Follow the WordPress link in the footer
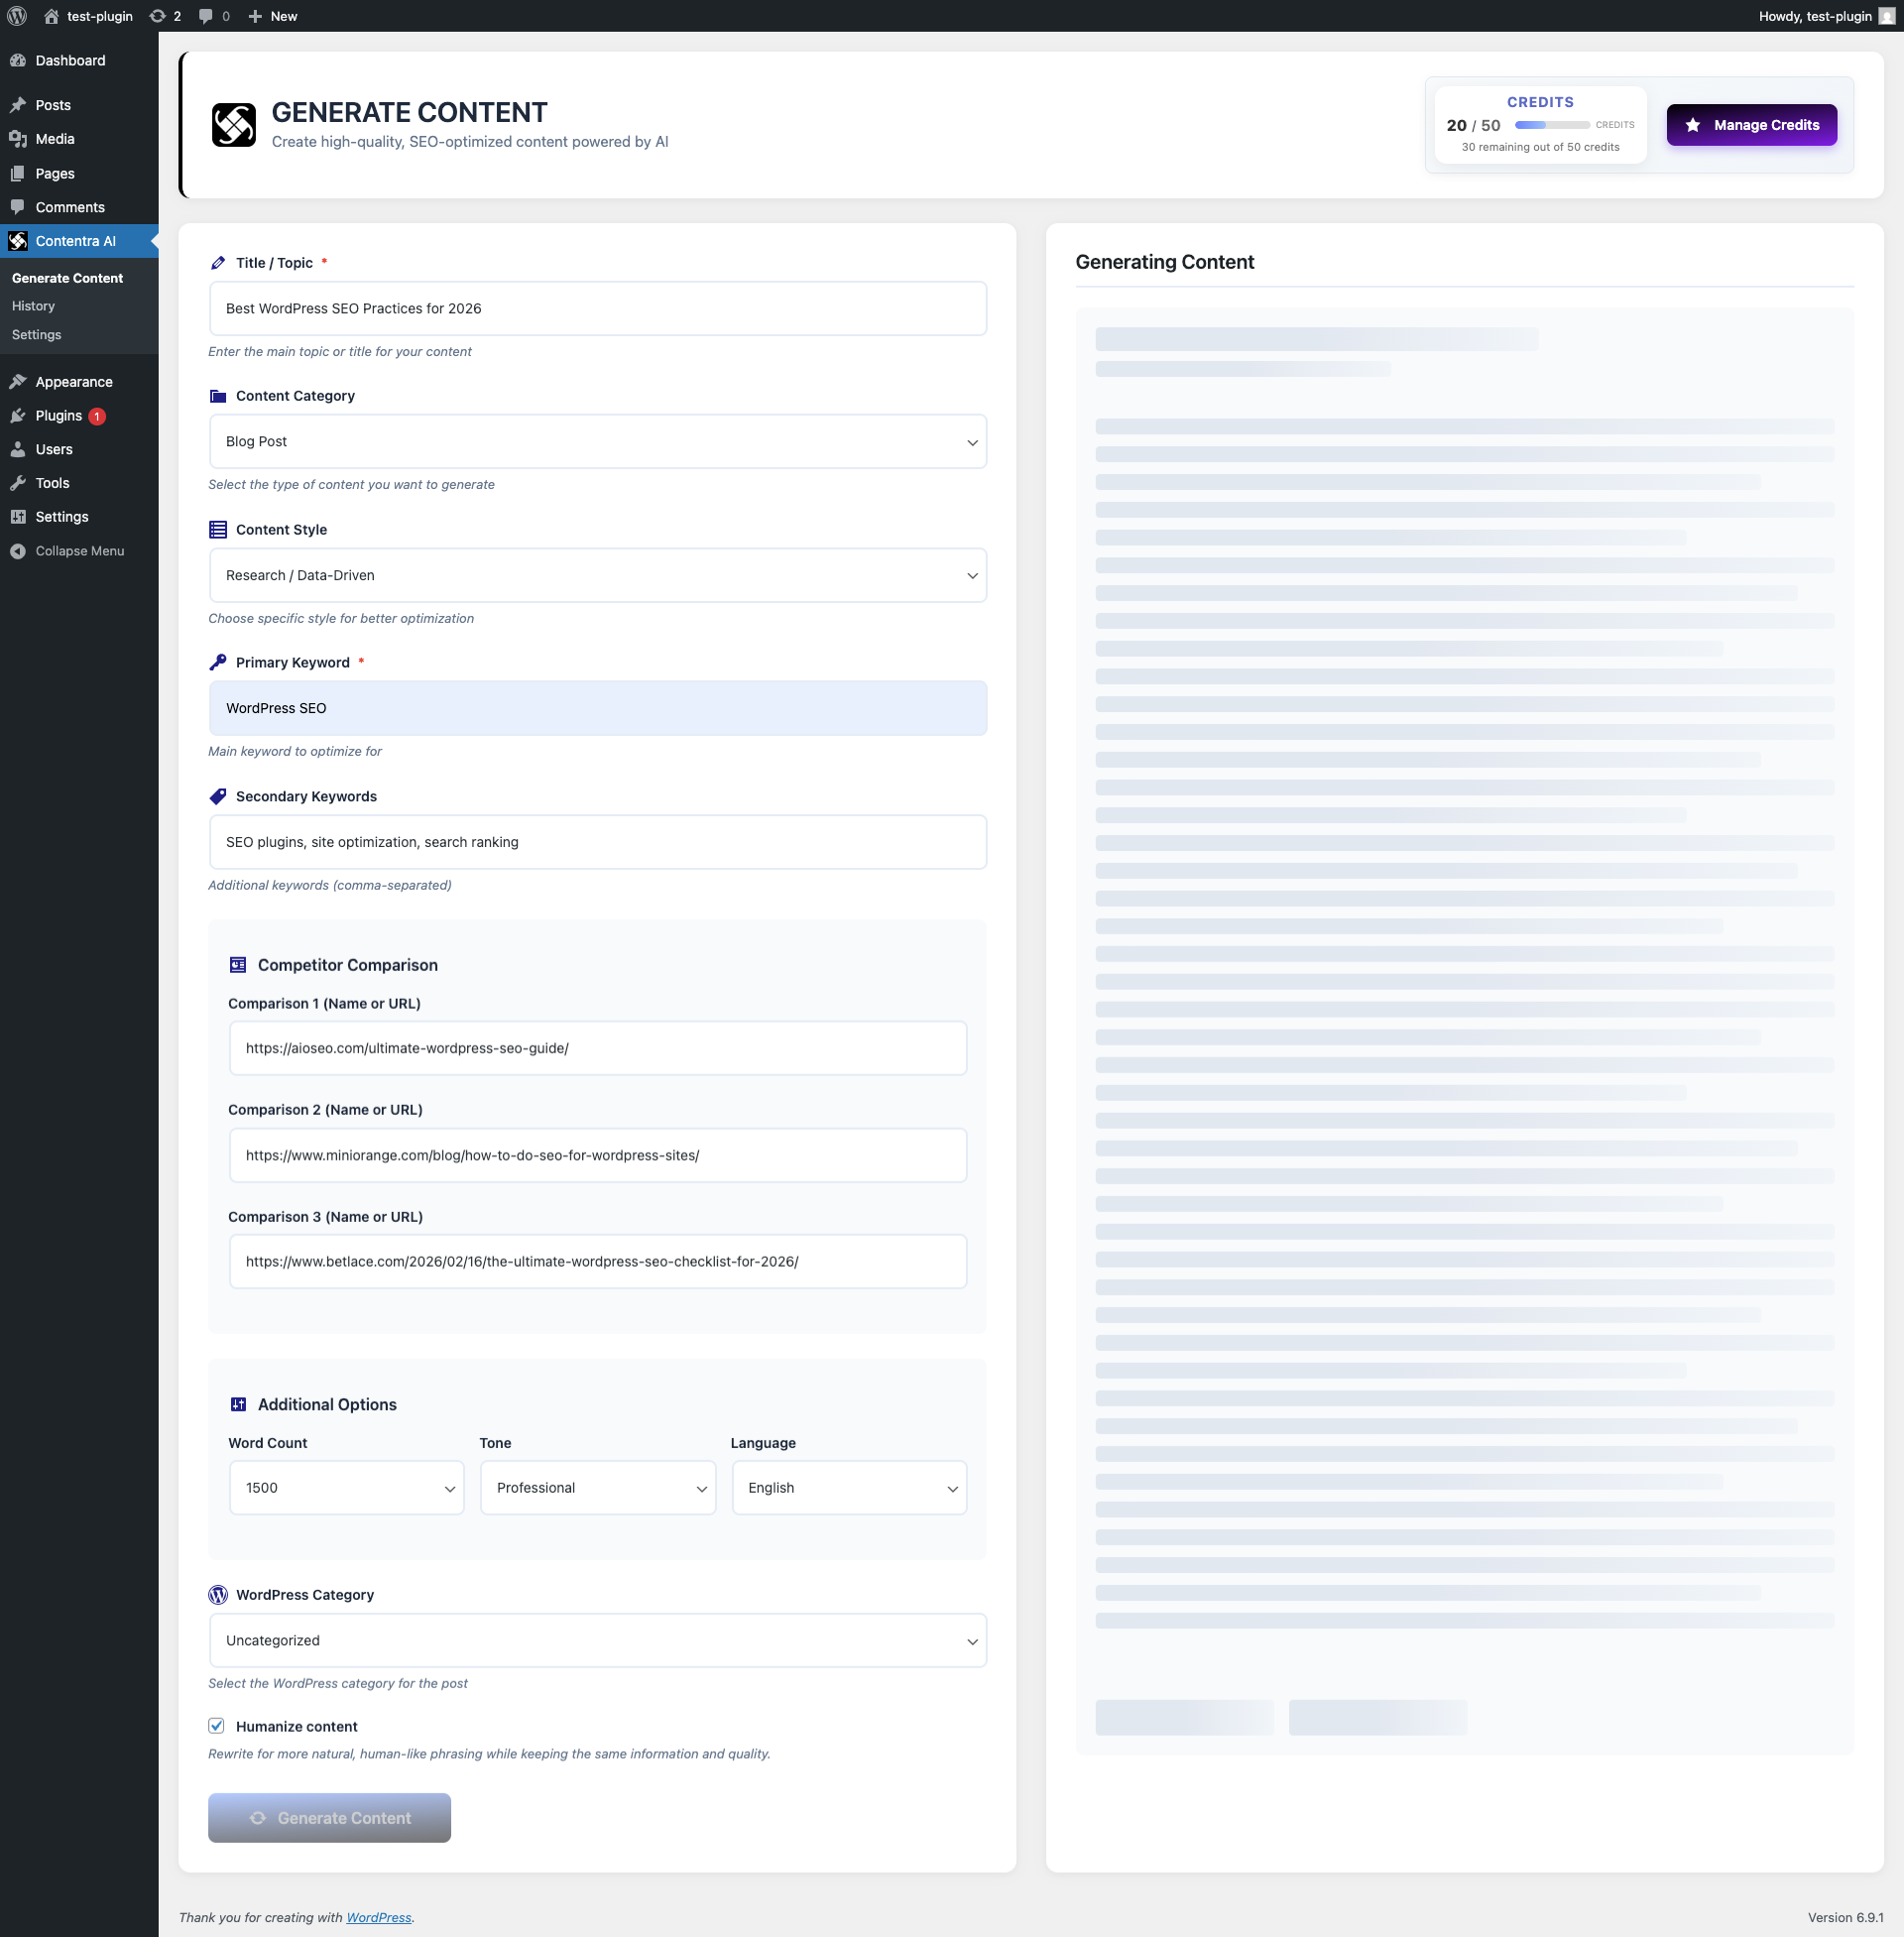Viewport: 1904px width, 1937px height. point(378,1917)
